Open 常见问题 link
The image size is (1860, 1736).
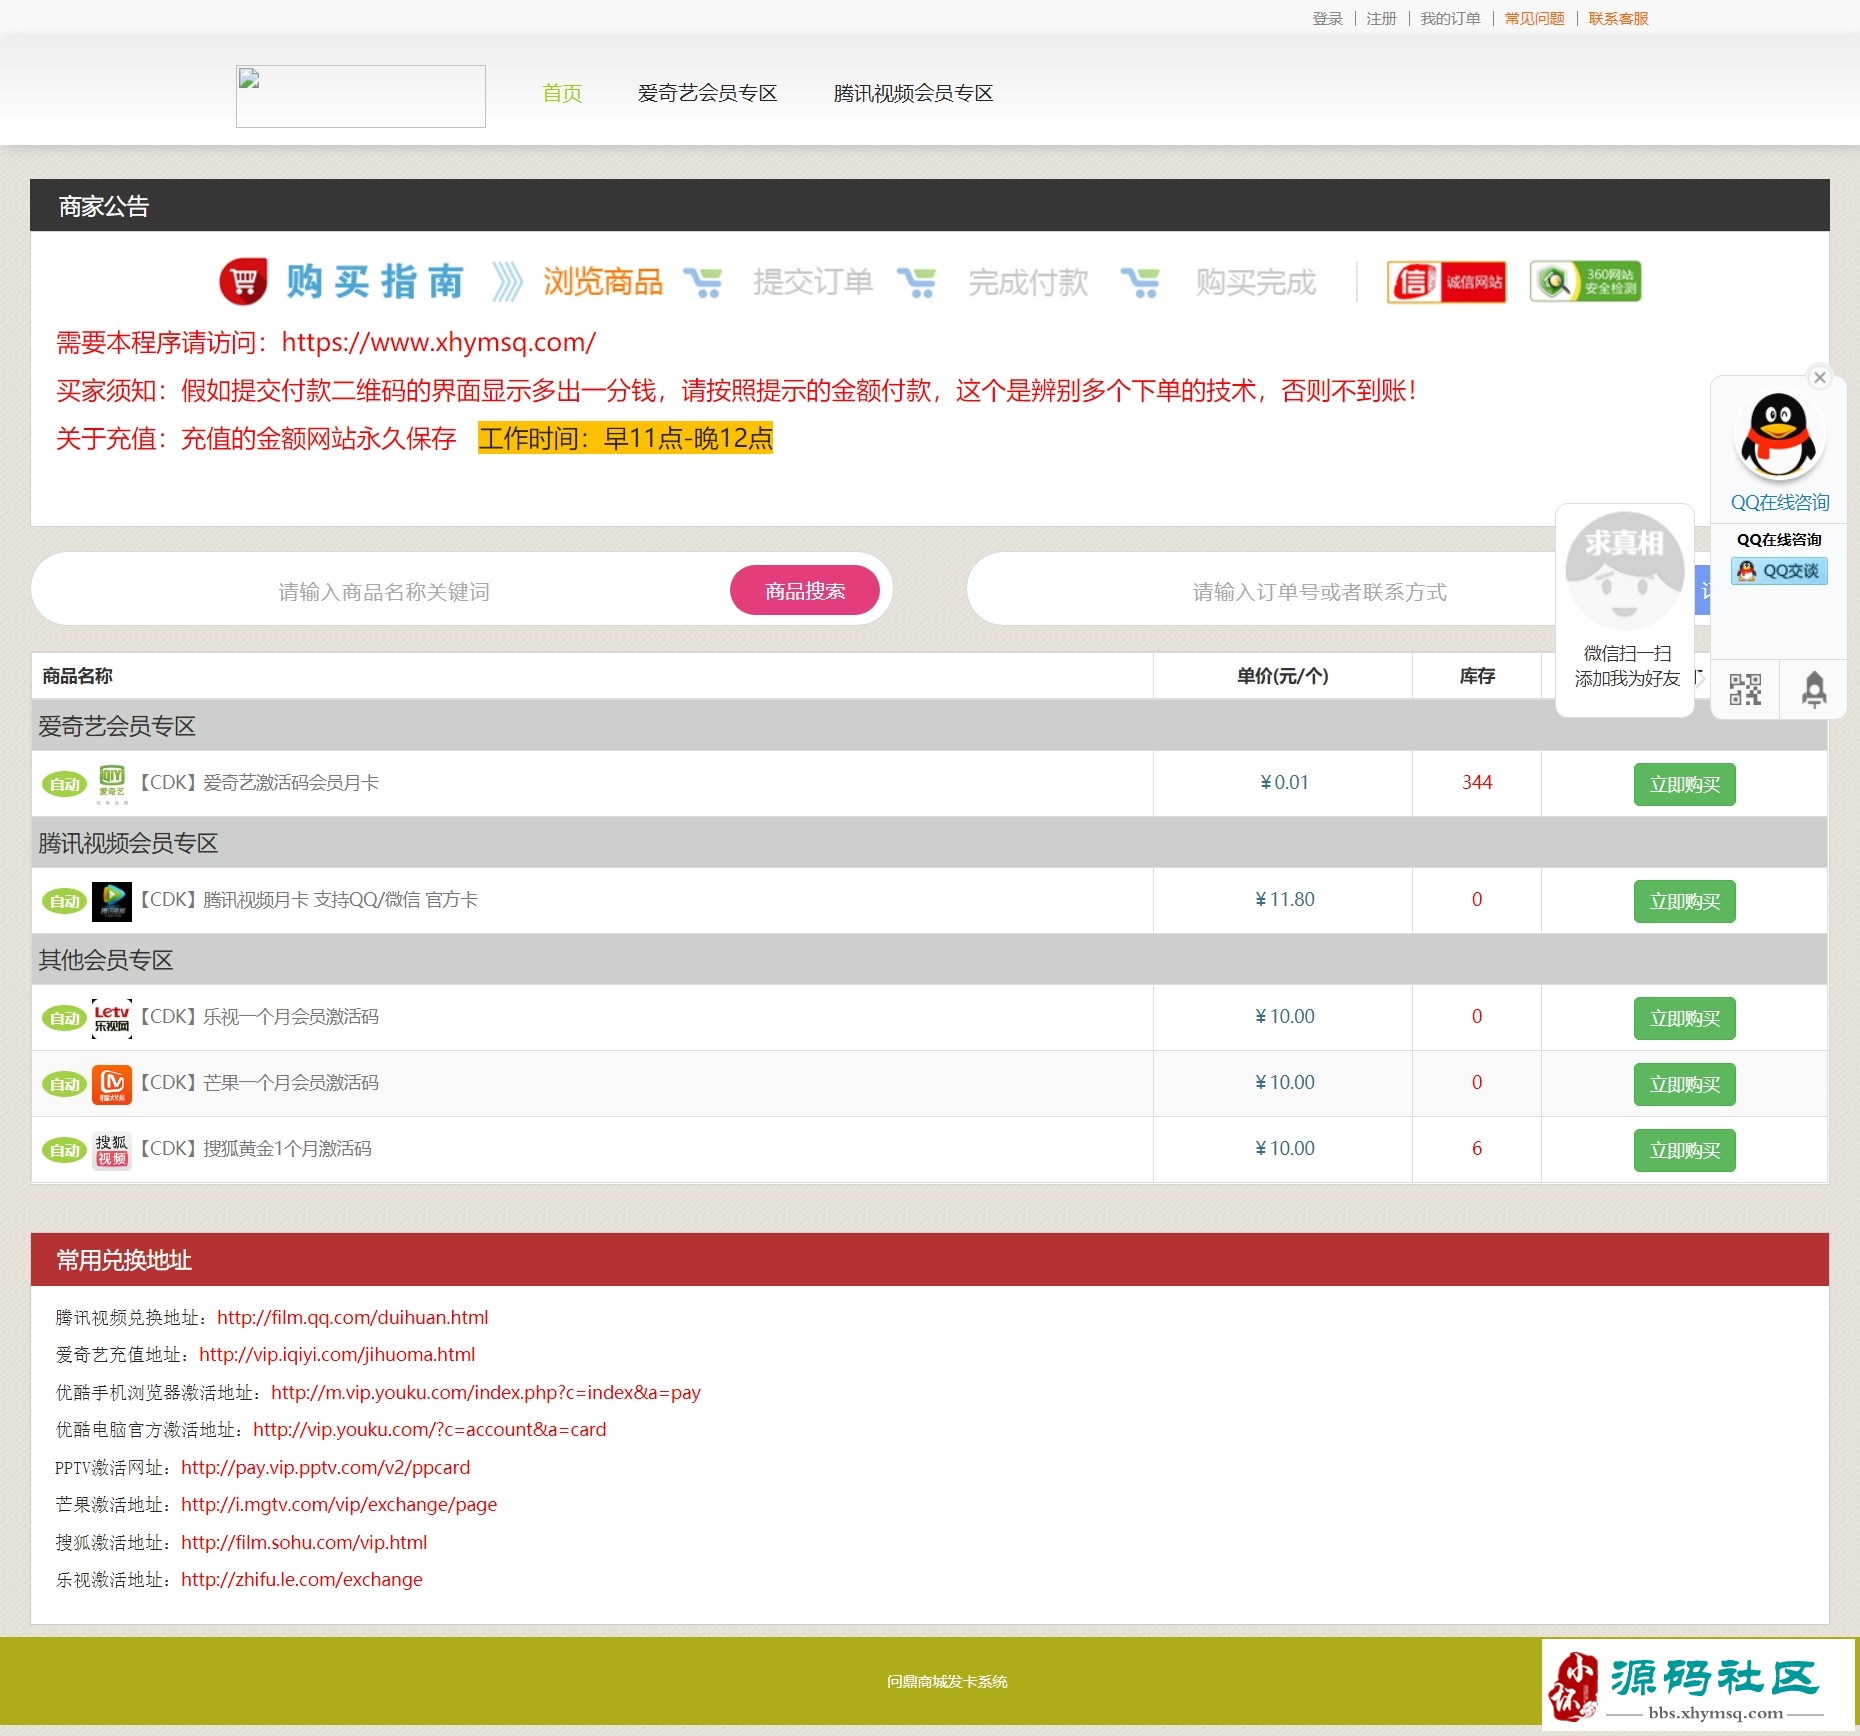click(x=1534, y=18)
